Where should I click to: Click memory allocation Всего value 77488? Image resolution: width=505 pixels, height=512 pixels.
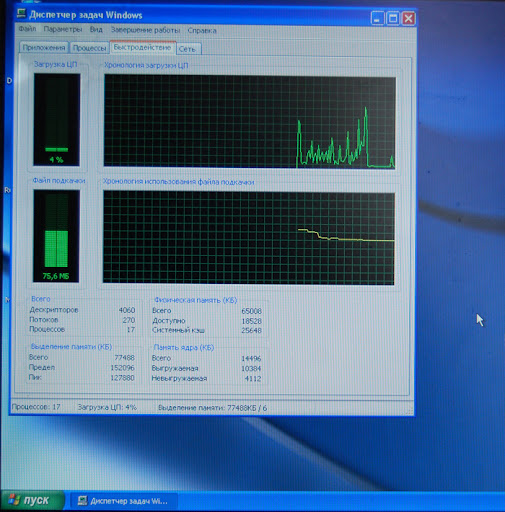125,358
